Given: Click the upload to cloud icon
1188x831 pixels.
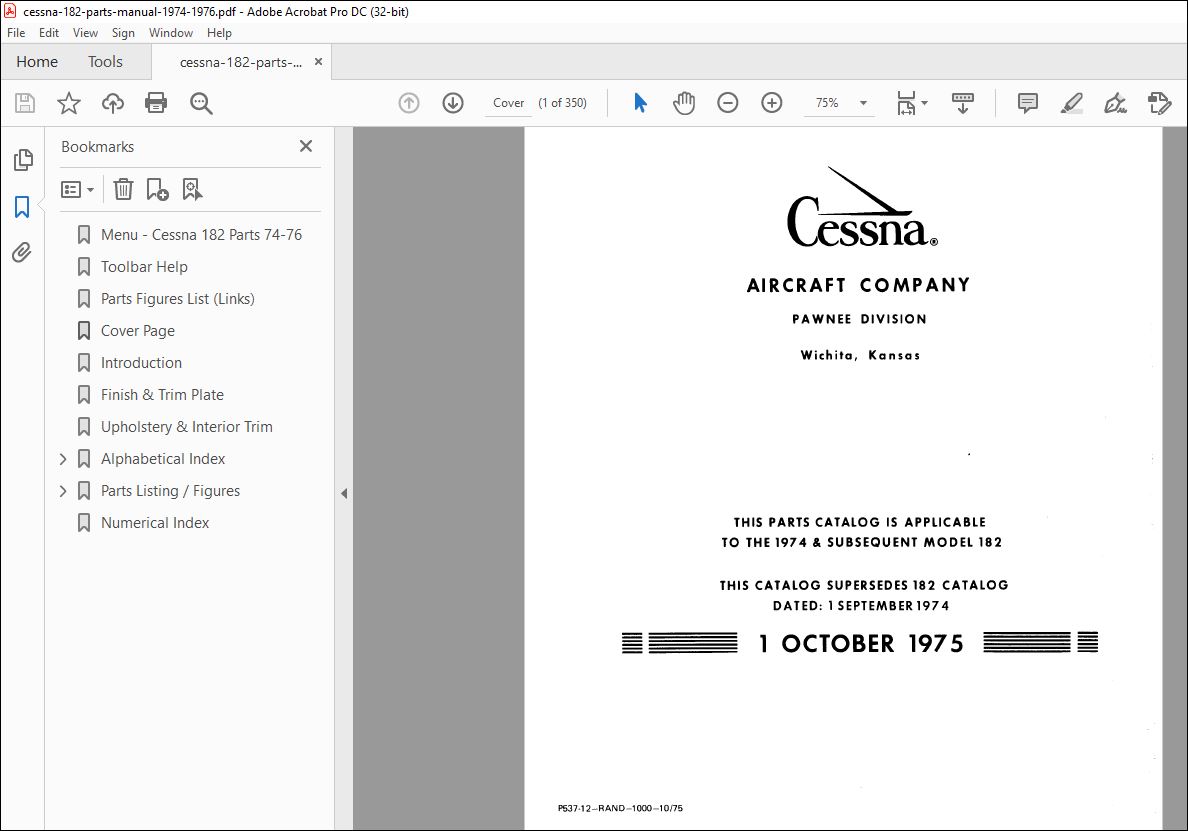Looking at the screenshot, I should 113,103.
